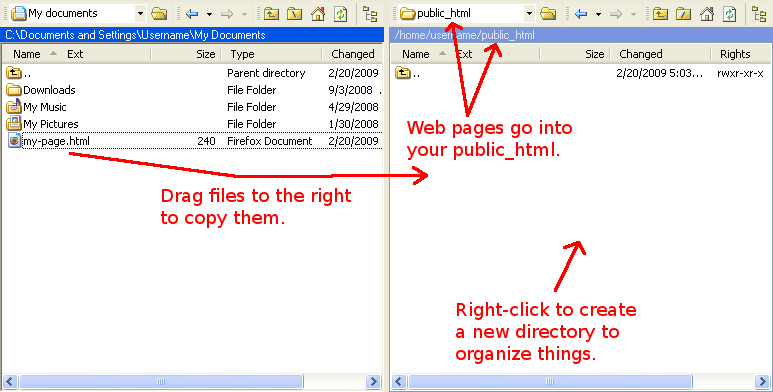The image size is (773, 392).
Task: Go back in local panel history
Action: (x=192, y=14)
